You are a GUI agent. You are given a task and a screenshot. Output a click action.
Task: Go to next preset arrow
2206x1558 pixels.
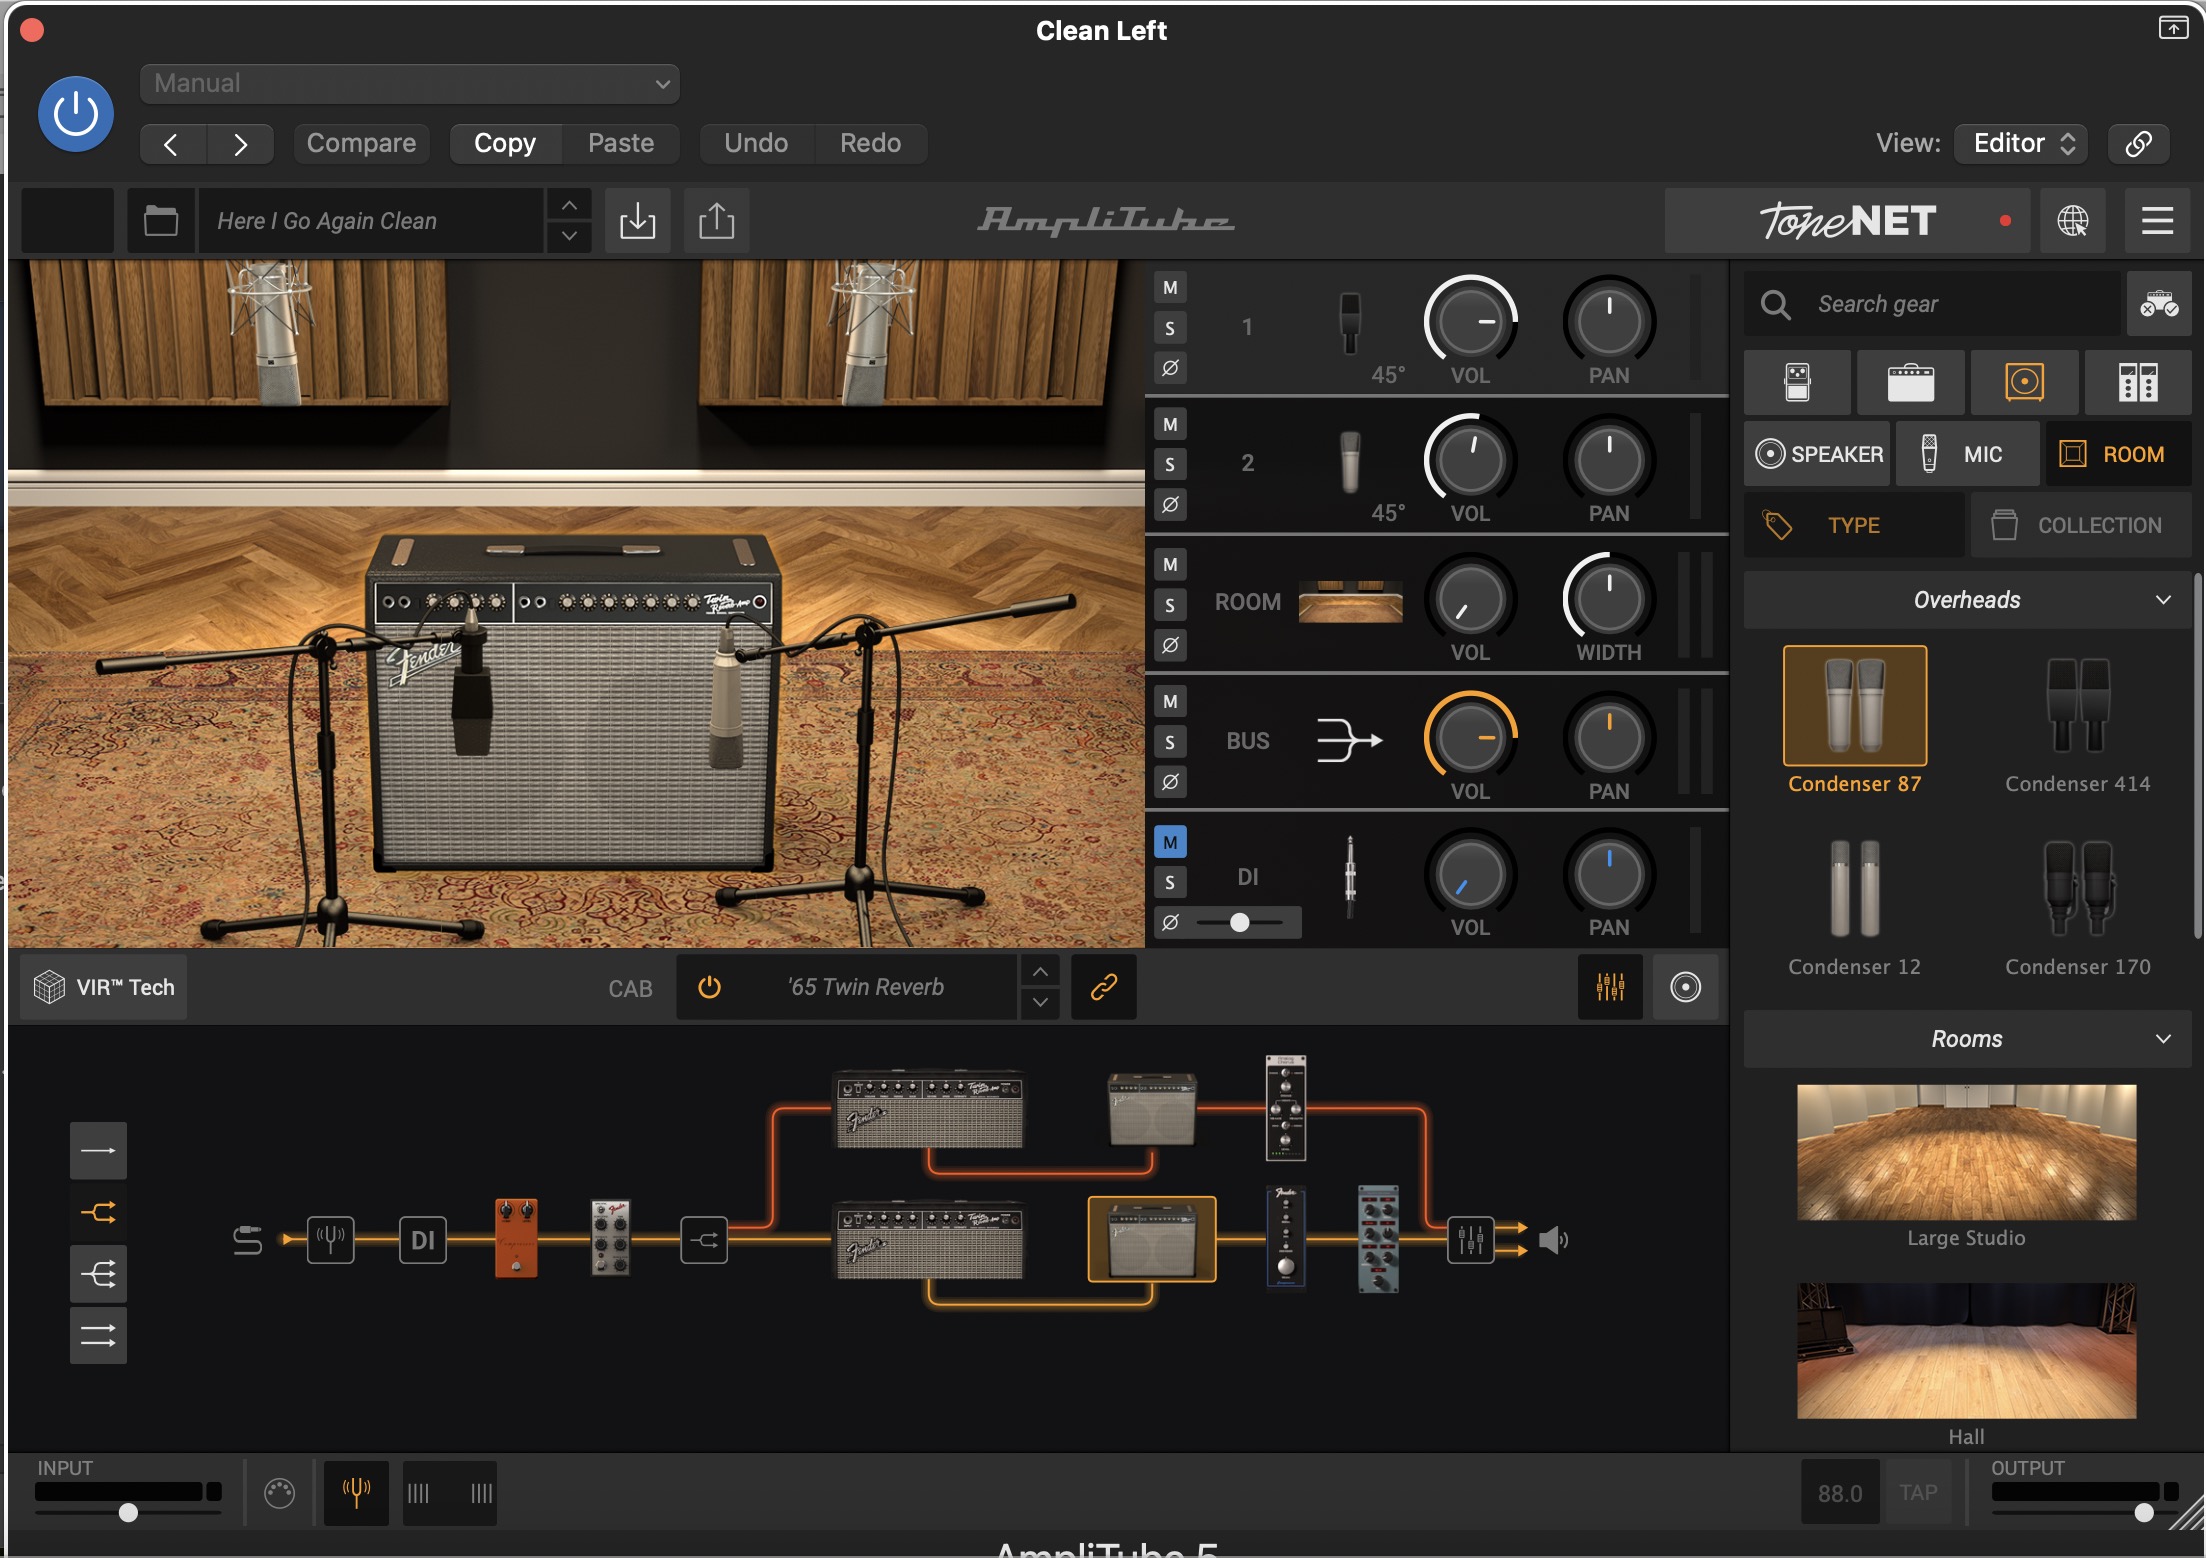tap(240, 144)
